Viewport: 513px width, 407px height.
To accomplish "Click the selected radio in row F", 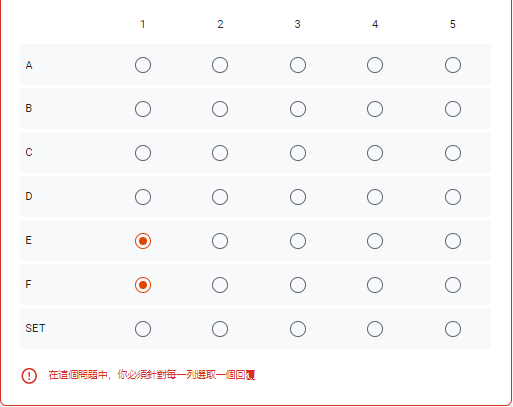I will point(143,285).
